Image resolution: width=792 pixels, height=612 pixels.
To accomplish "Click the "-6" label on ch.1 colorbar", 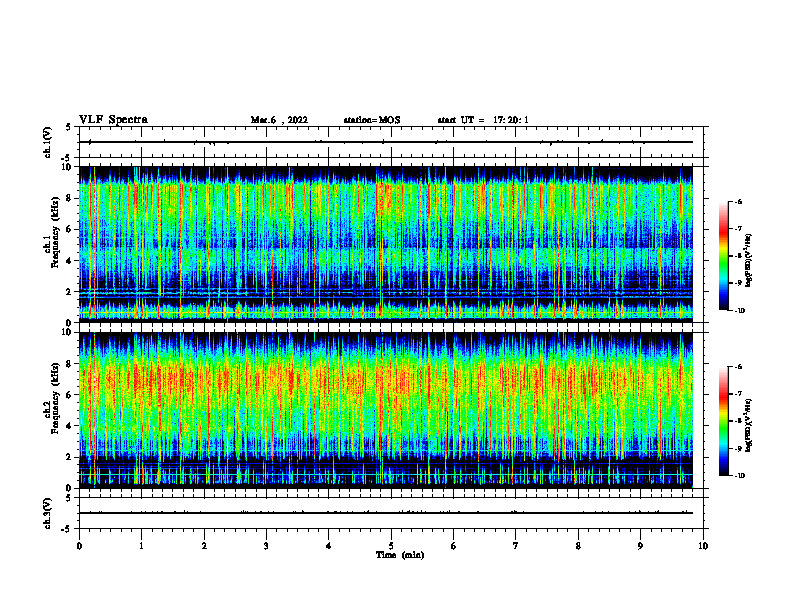I will pos(738,201).
